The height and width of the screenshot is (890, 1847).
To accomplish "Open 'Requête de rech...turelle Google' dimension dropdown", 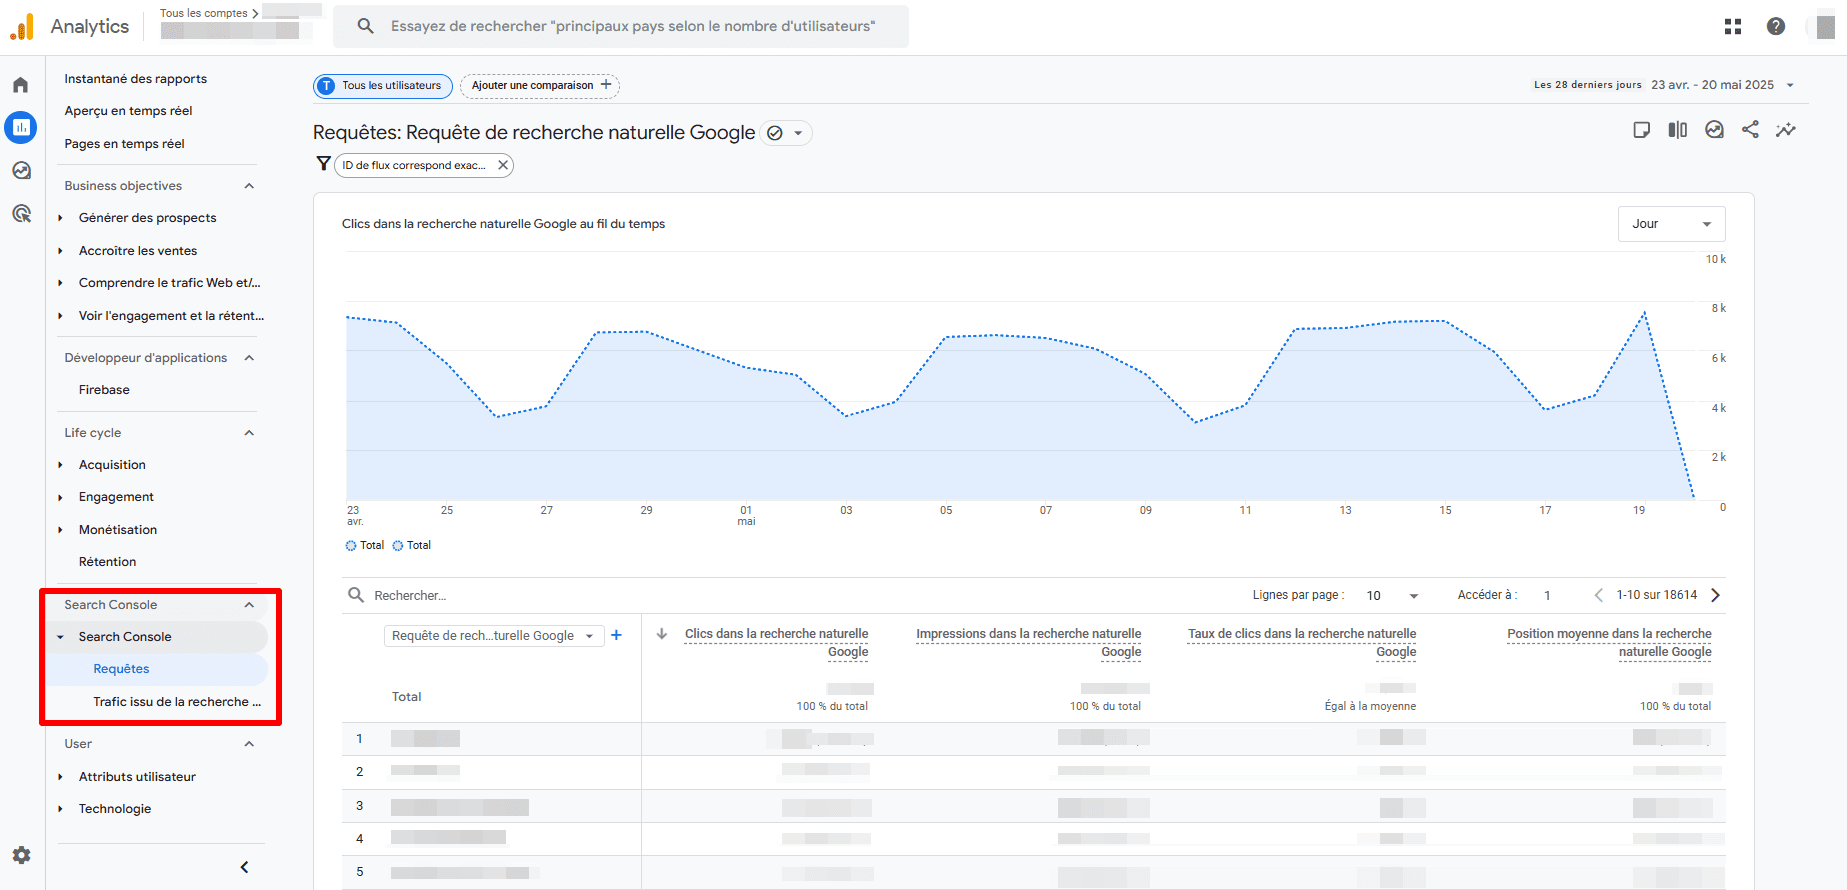I will tap(494, 635).
